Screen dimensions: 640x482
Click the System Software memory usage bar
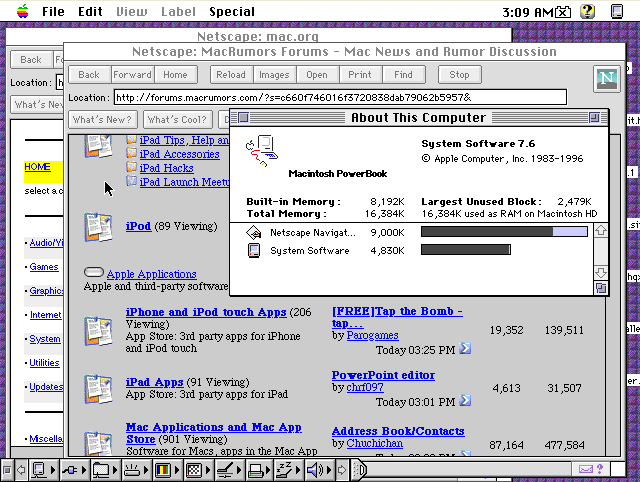(466, 250)
